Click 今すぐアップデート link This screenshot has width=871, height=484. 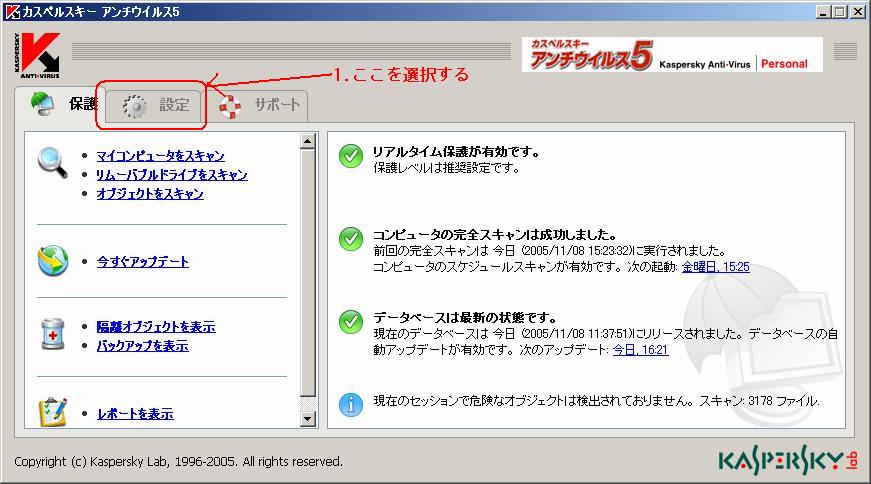tap(143, 262)
